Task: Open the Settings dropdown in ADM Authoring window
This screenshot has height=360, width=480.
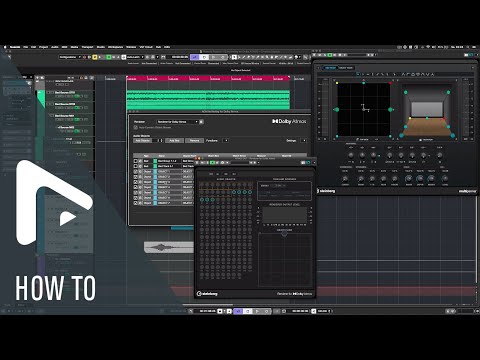Action: (x=303, y=140)
